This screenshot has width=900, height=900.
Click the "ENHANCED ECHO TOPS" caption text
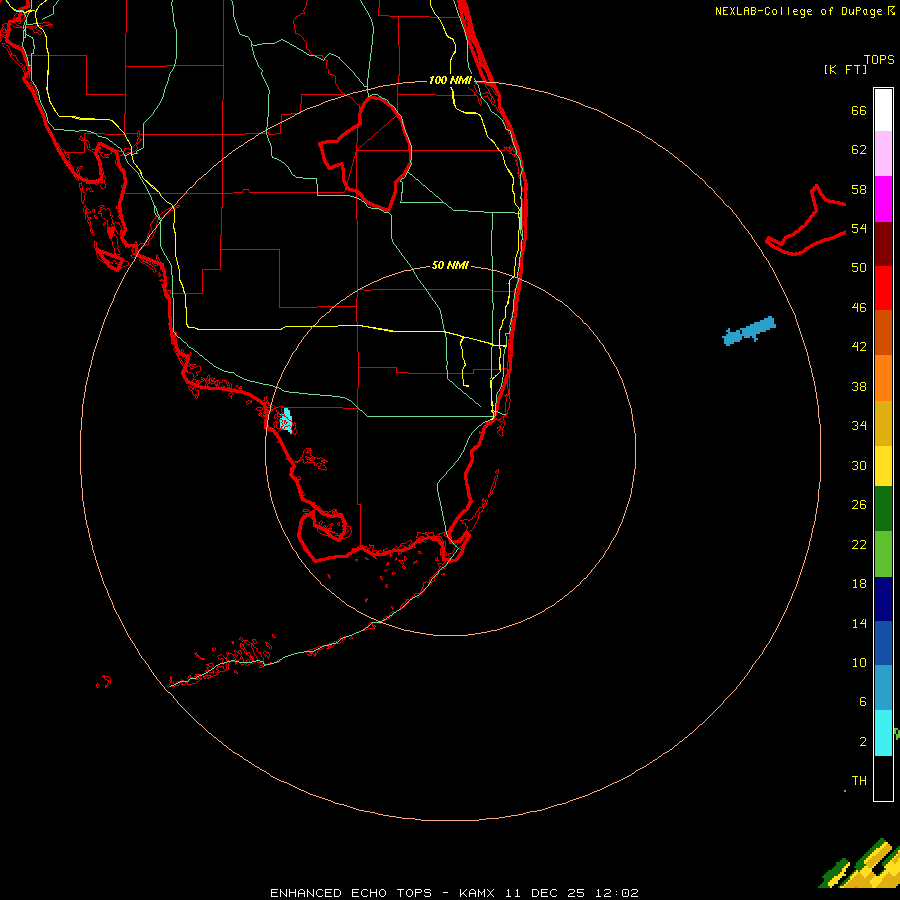(x=351, y=893)
